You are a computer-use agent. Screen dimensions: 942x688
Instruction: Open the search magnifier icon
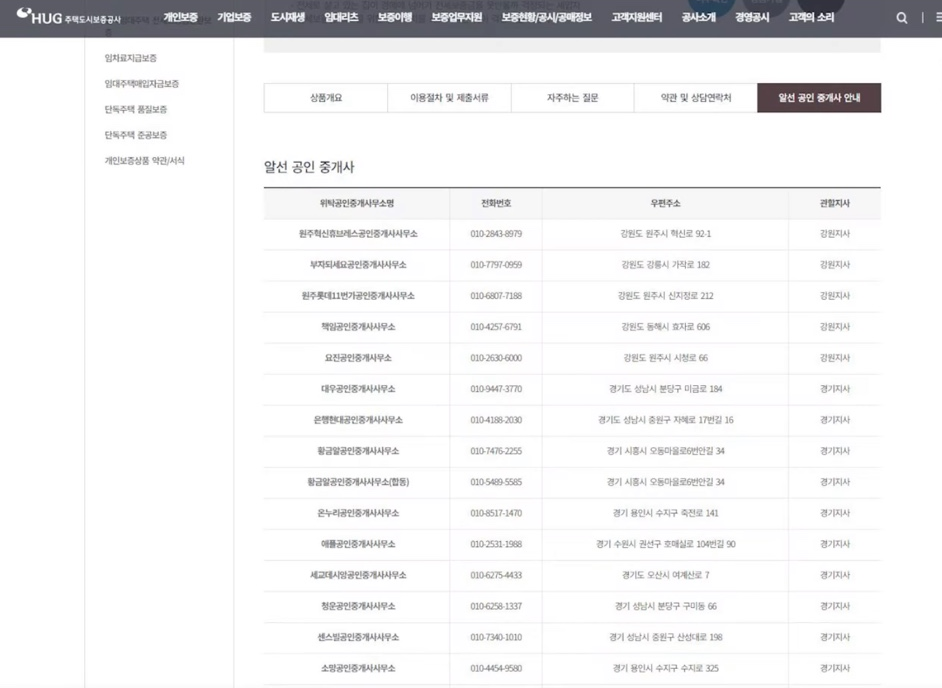click(x=902, y=18)
